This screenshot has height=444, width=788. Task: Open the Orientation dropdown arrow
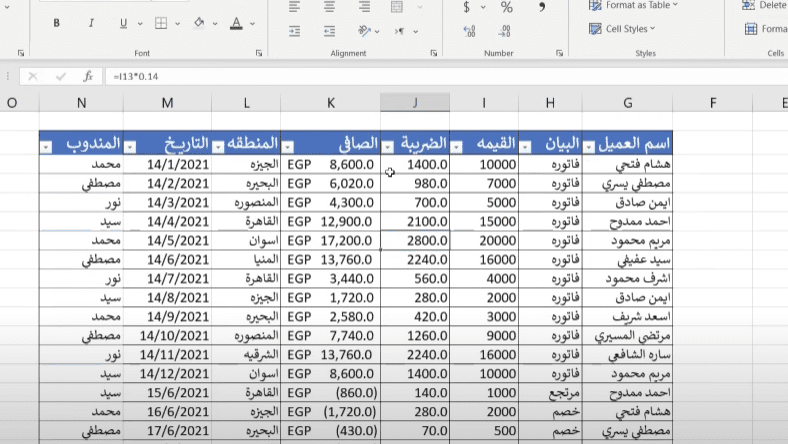pyautogui.click(x=377, y=32)
